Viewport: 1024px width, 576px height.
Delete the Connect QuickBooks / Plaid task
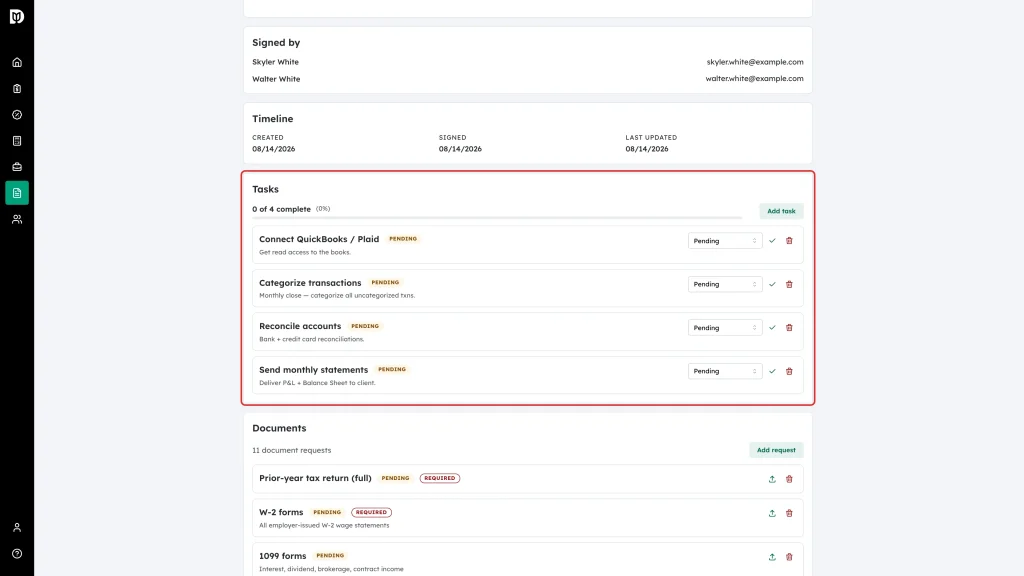tap(789, 241)
